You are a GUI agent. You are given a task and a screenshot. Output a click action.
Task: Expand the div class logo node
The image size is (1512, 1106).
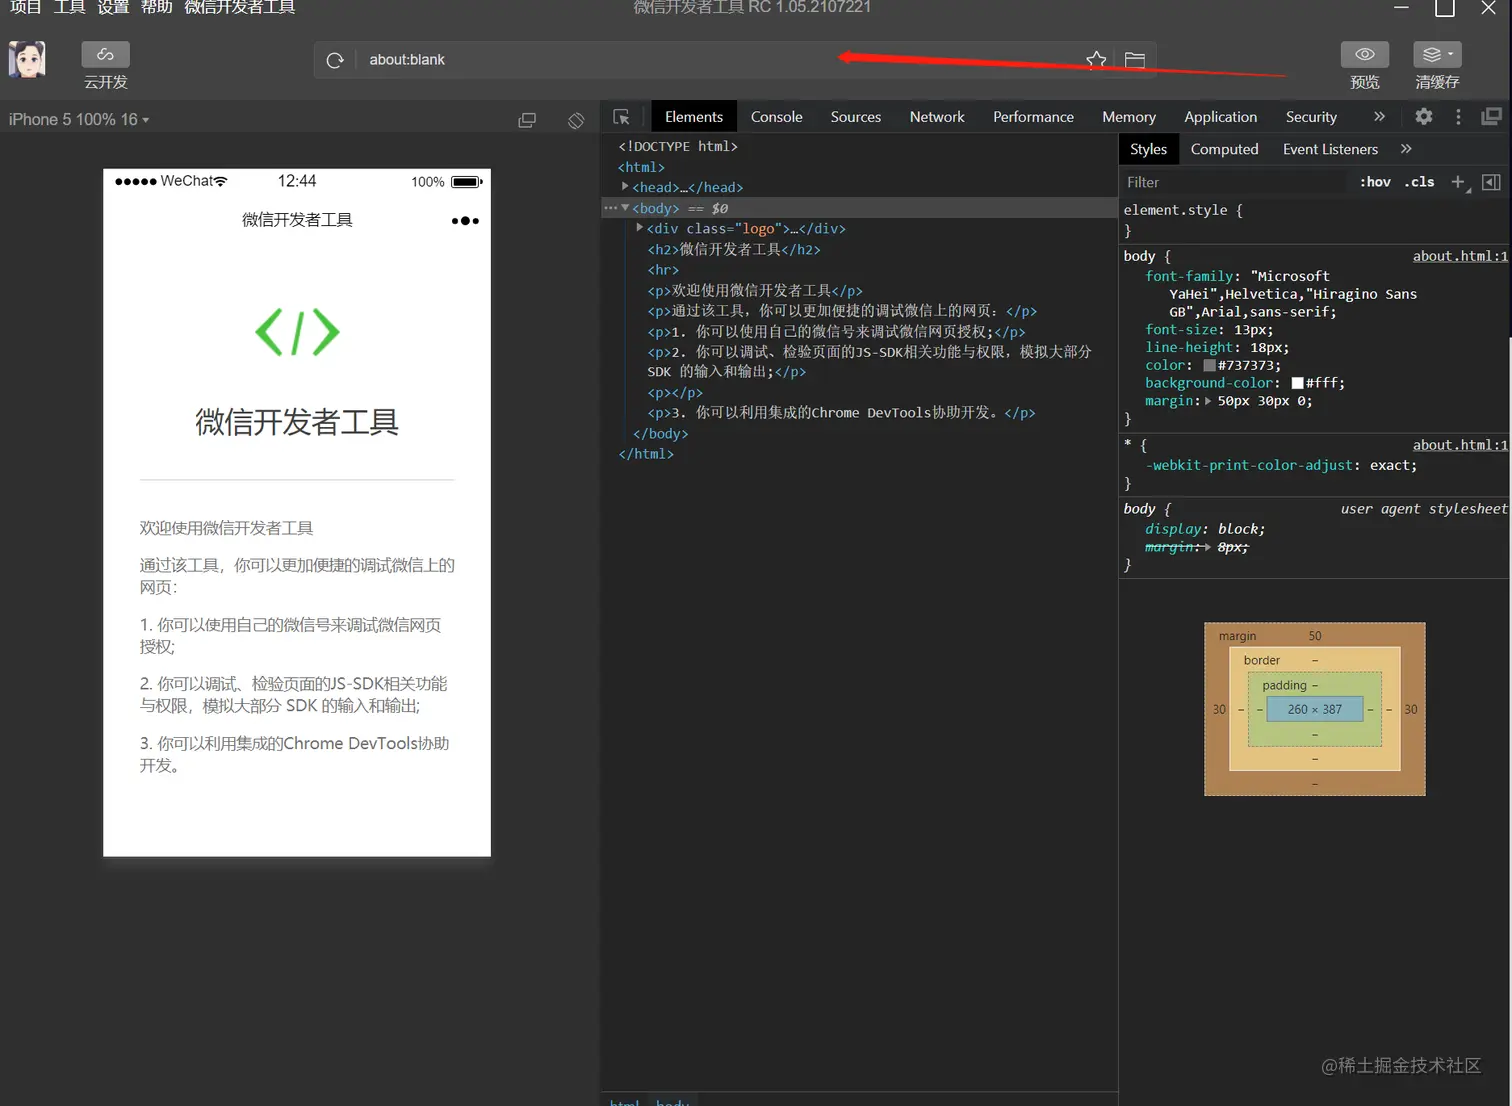[639, 228]
